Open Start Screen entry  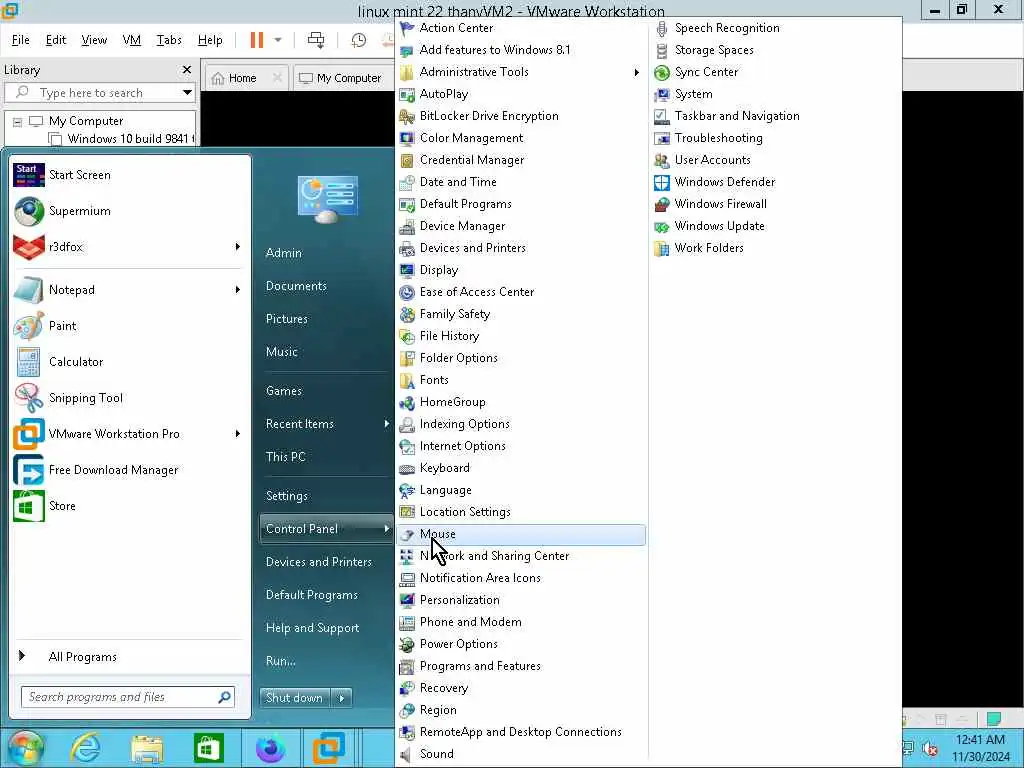[80, 175]
